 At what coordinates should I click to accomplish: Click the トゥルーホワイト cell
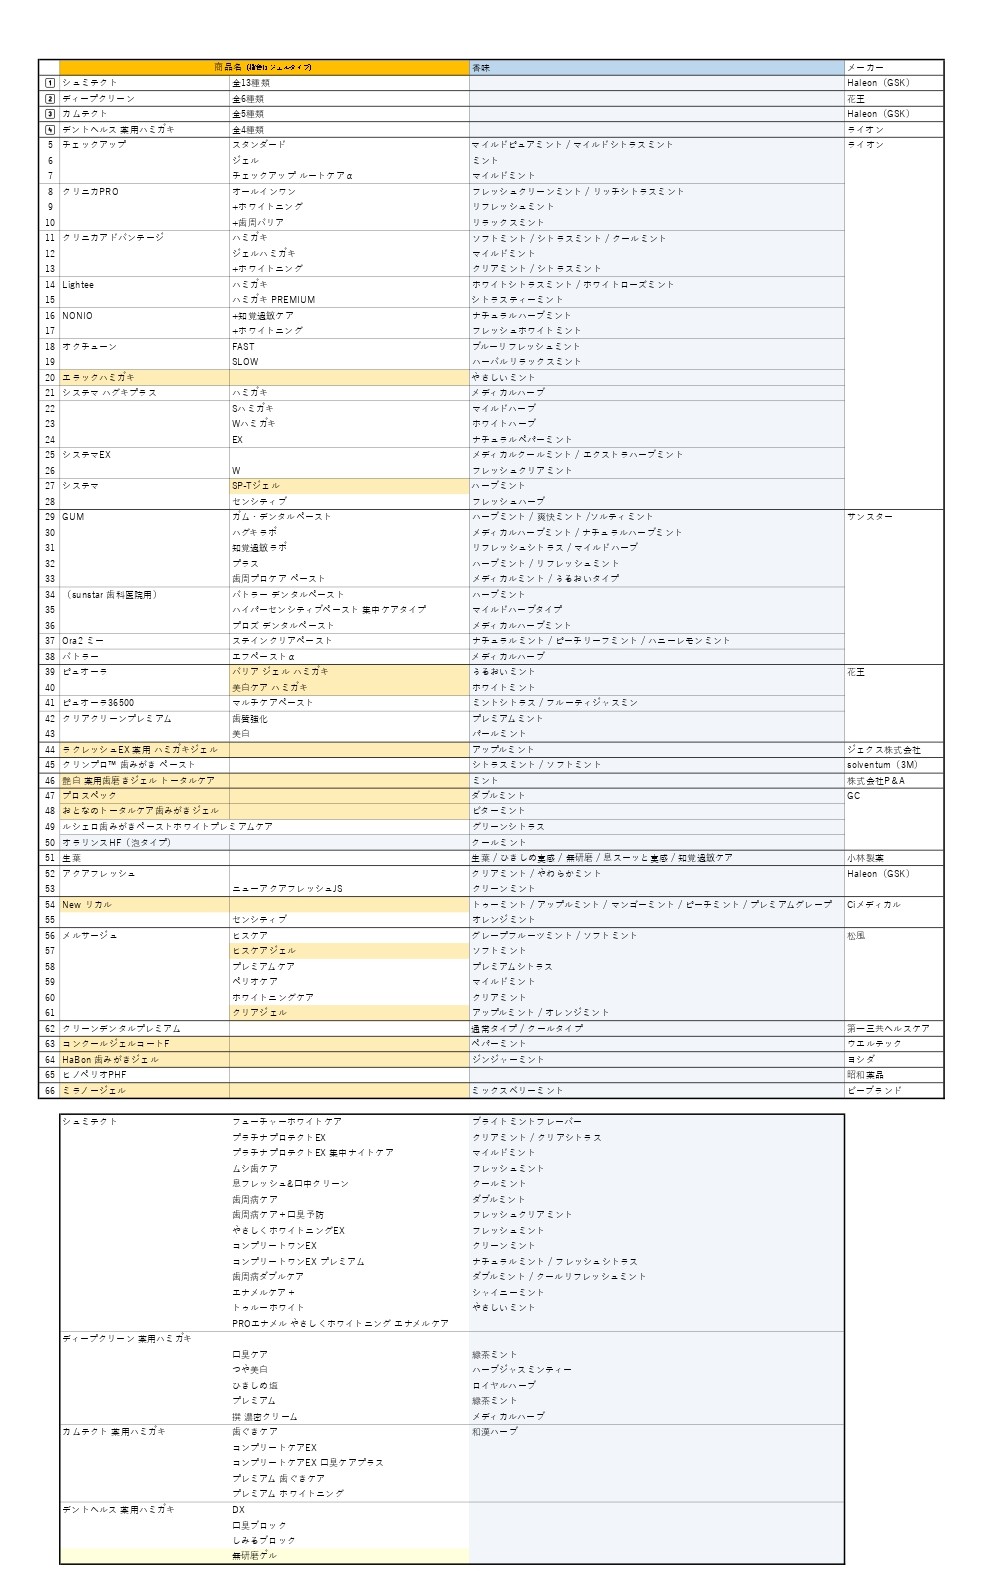349,1308
